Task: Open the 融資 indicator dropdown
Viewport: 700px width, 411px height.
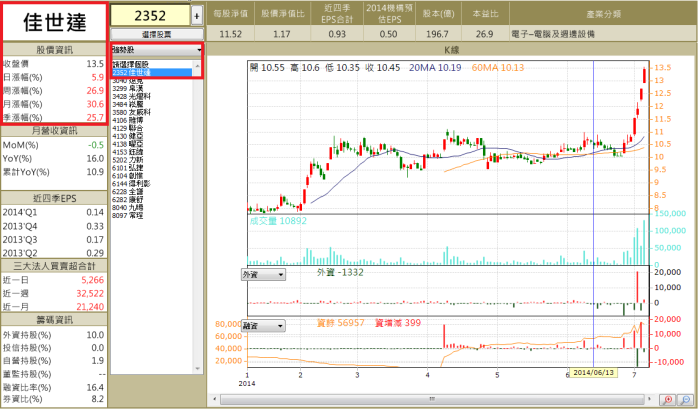Action: 263,326
